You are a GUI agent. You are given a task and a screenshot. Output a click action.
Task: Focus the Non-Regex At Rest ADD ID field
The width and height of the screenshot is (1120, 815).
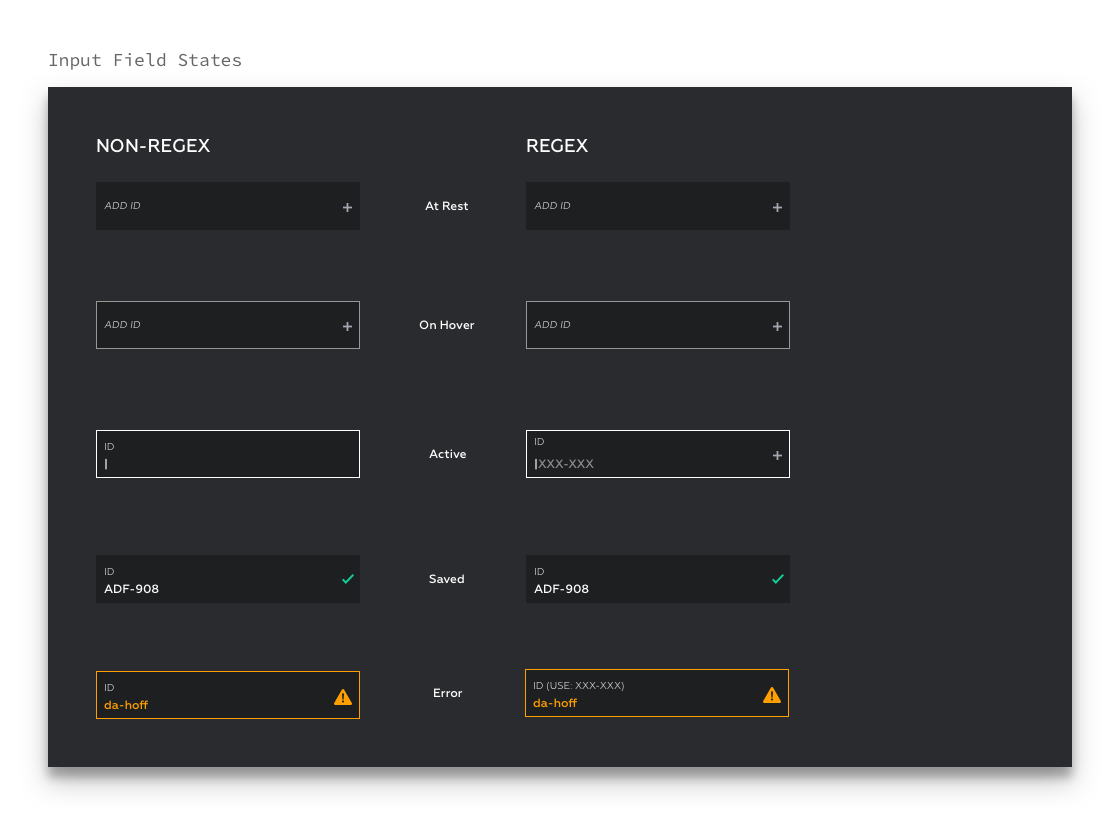228,206
